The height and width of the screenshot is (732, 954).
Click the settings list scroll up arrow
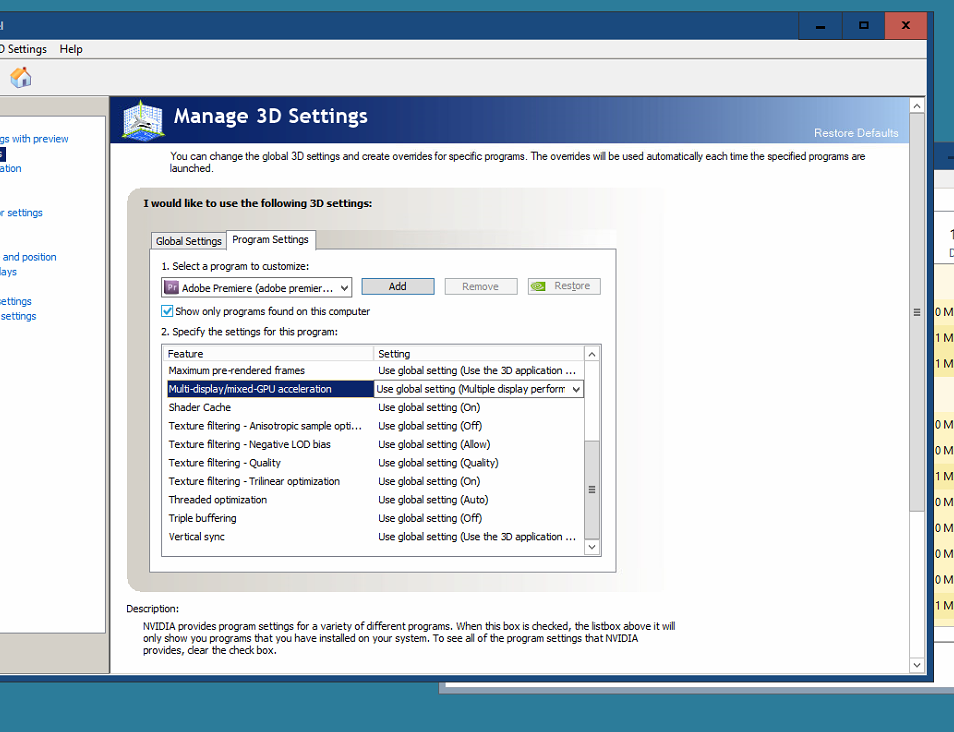coord(591,354)
